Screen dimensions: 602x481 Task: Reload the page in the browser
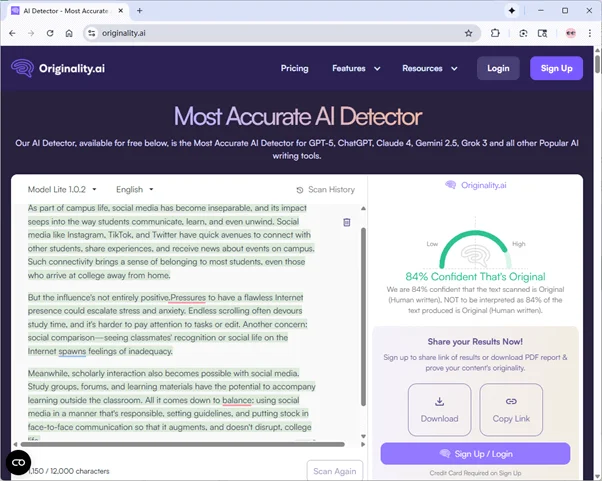pyautogui.click(x=50, y=33)
